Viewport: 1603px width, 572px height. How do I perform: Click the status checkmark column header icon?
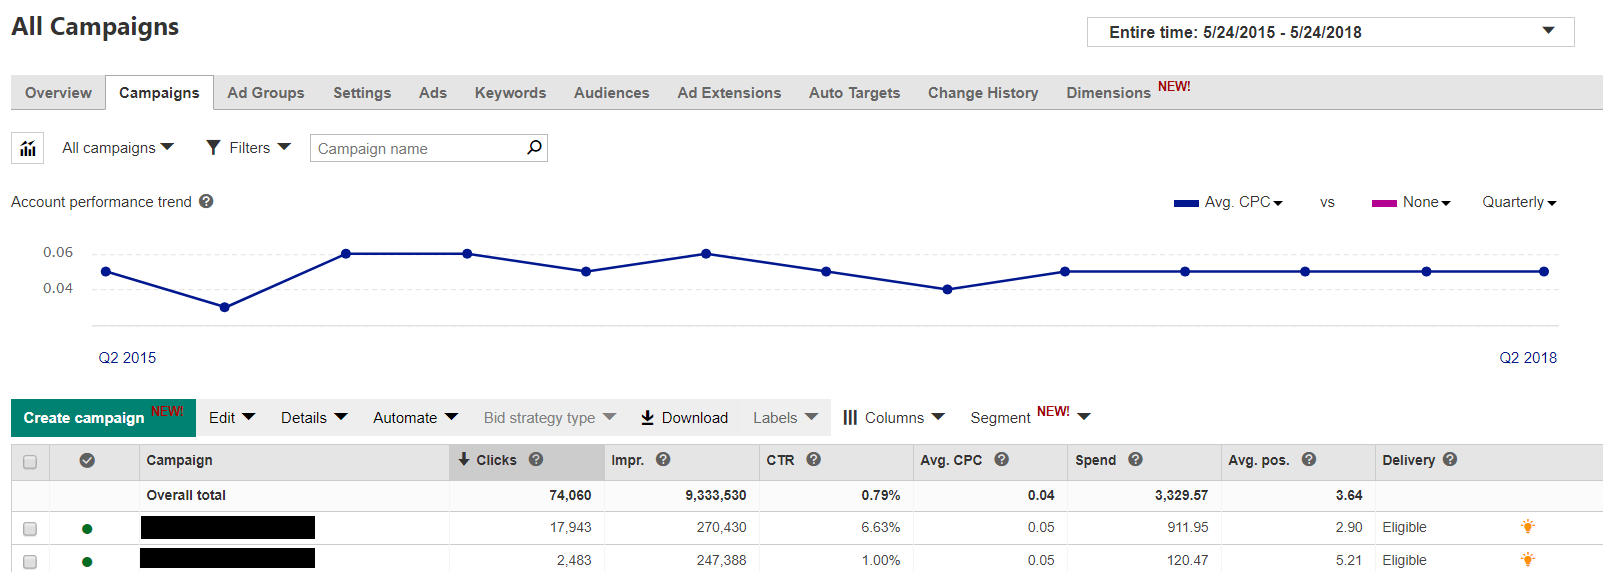[87, 460]
